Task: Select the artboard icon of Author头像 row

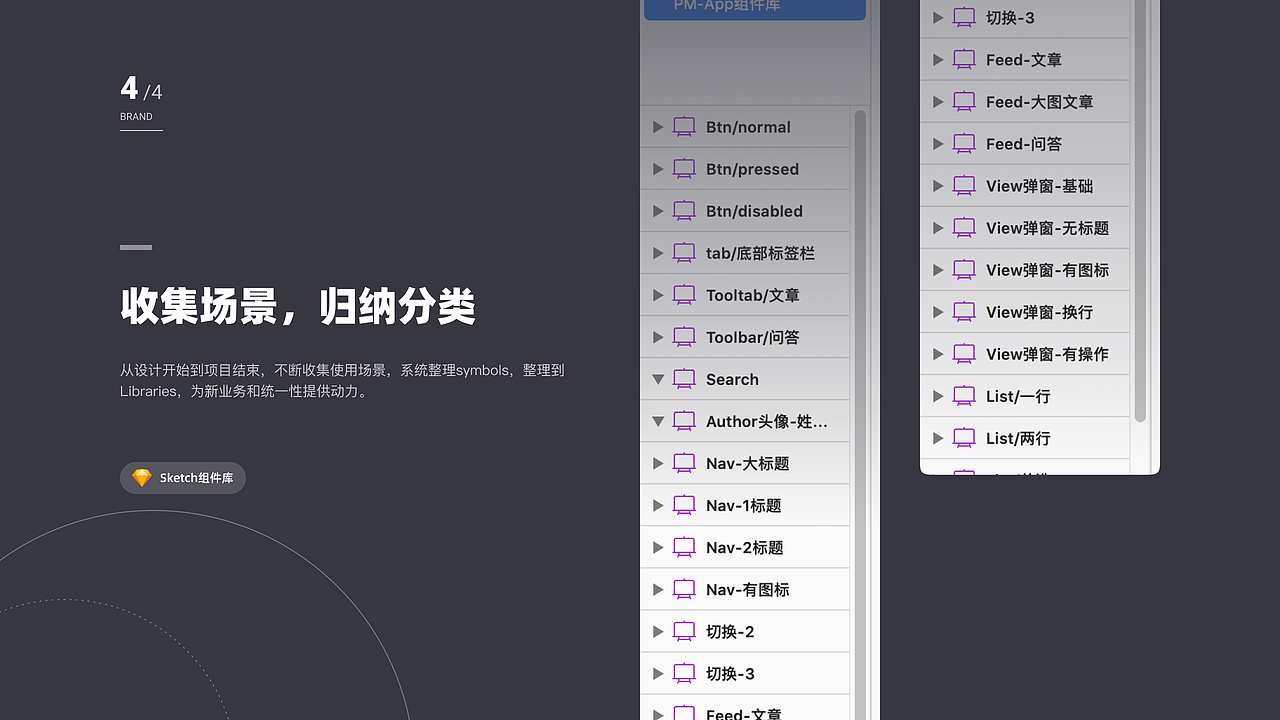Action: [684, 421]
